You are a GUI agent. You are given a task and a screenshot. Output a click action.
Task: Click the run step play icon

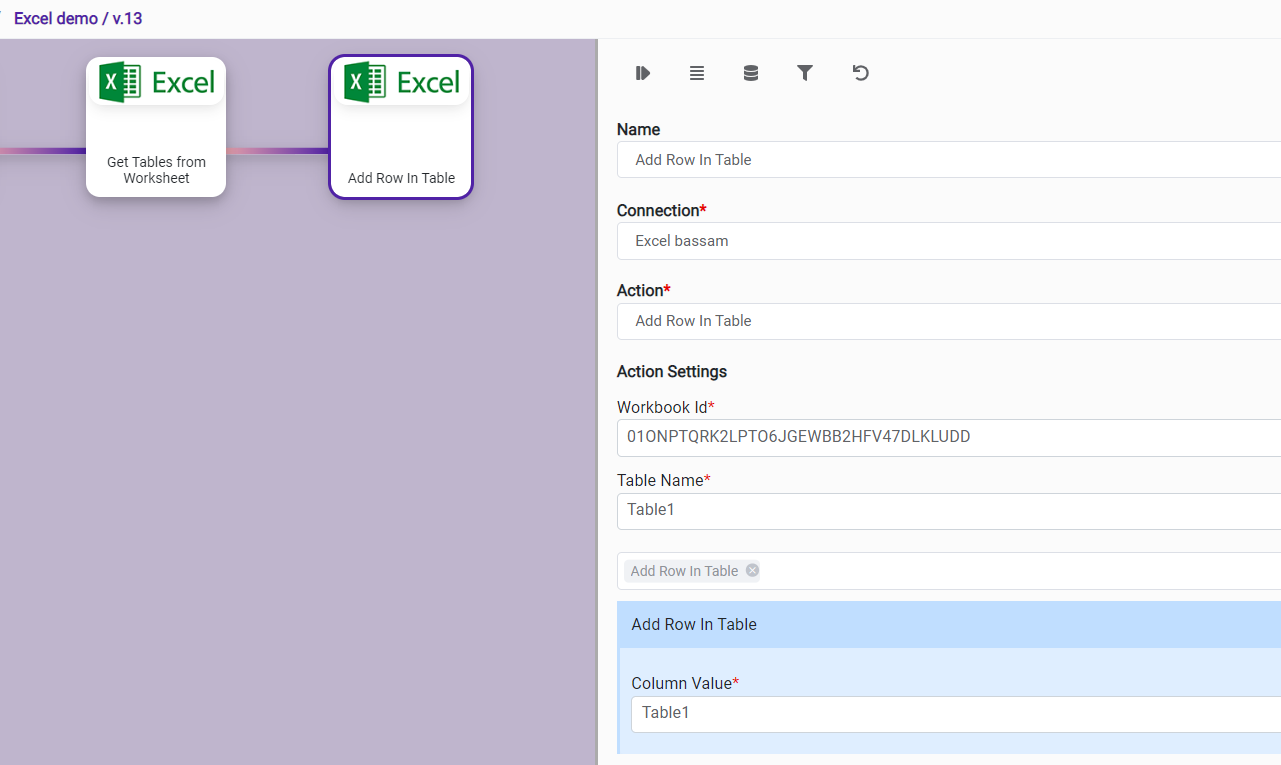[643, 73]
